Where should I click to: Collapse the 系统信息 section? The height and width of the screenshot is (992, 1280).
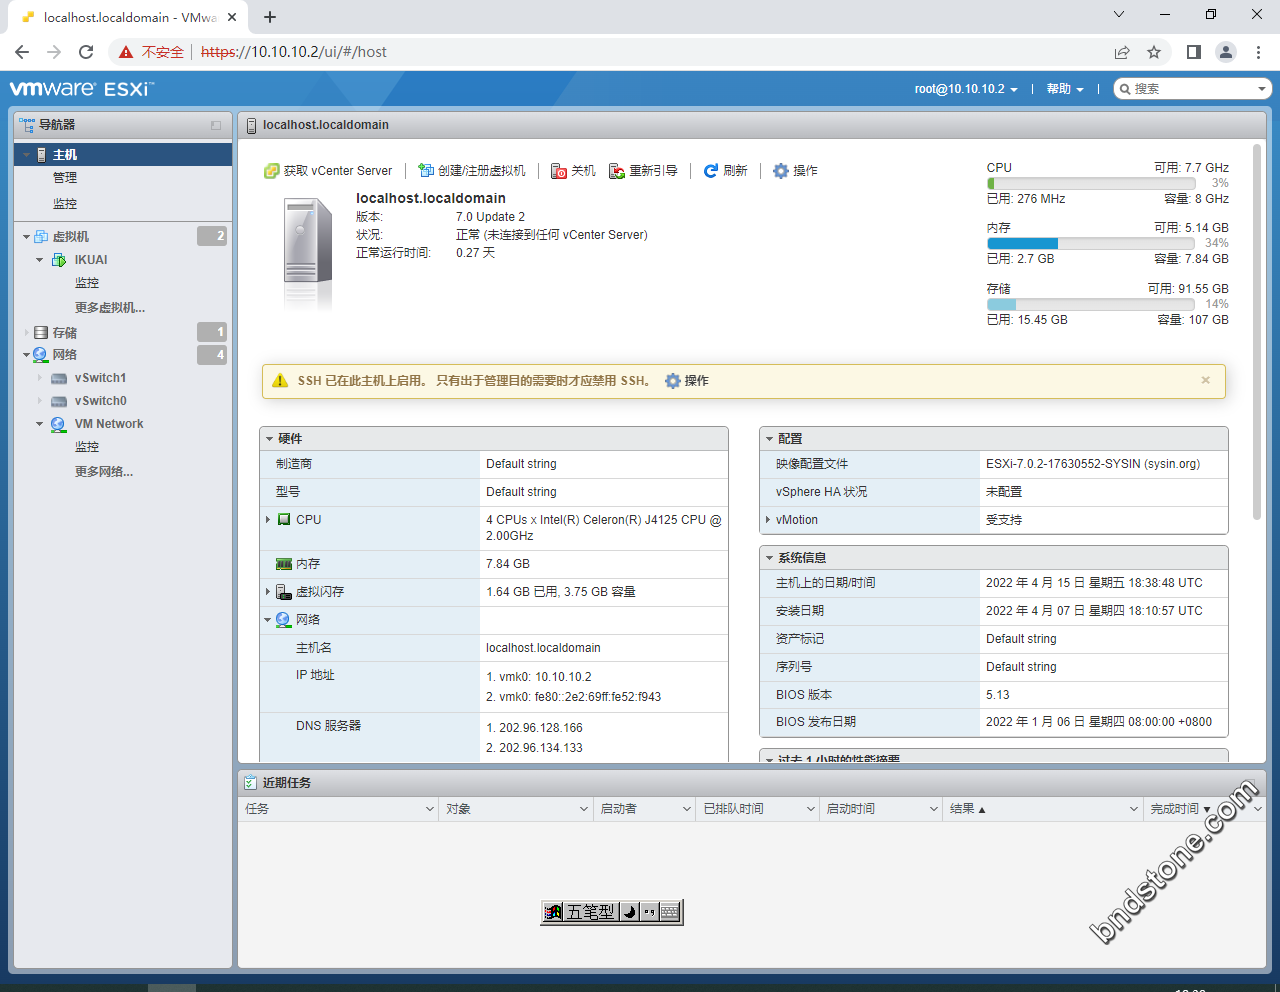(769, 558)
